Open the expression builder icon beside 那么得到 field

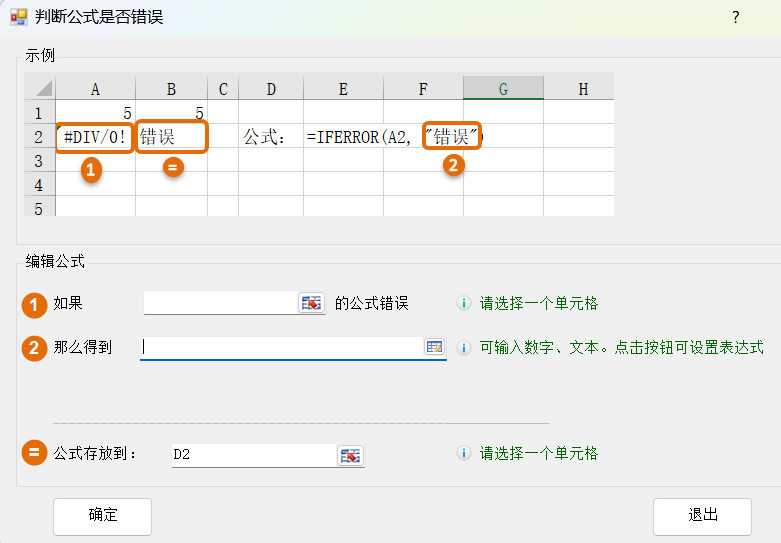(x=434, y=347)
